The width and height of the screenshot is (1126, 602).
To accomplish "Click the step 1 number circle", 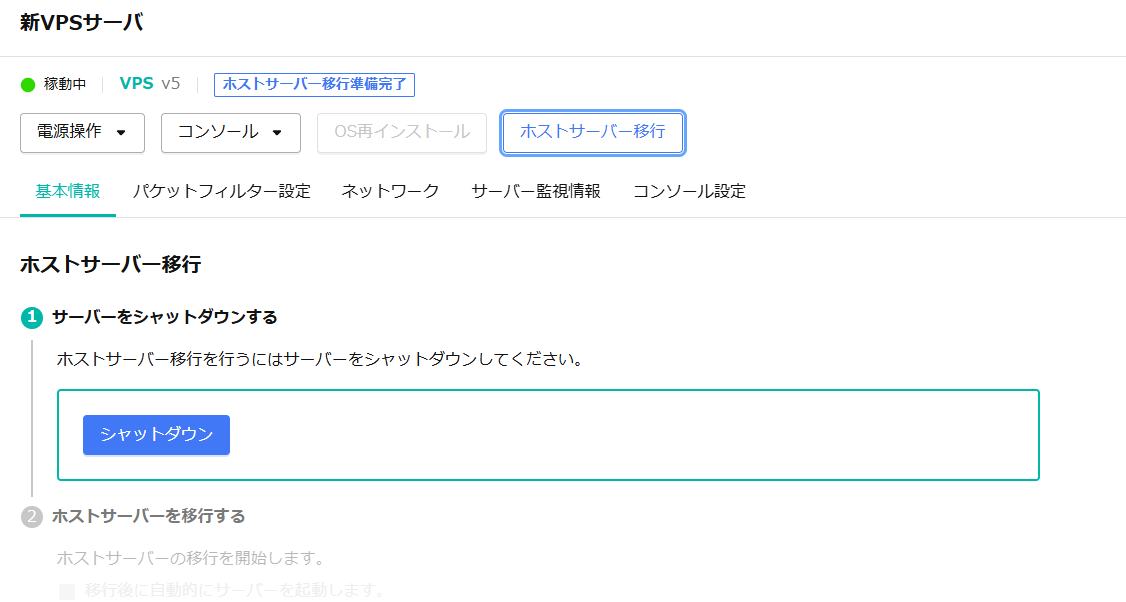I will click(x=32, y=317).
